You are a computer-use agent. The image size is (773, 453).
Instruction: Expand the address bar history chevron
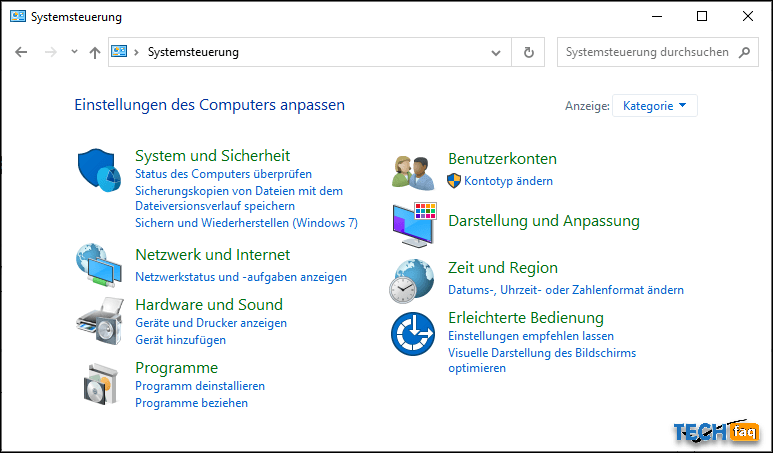click(496, 52)
